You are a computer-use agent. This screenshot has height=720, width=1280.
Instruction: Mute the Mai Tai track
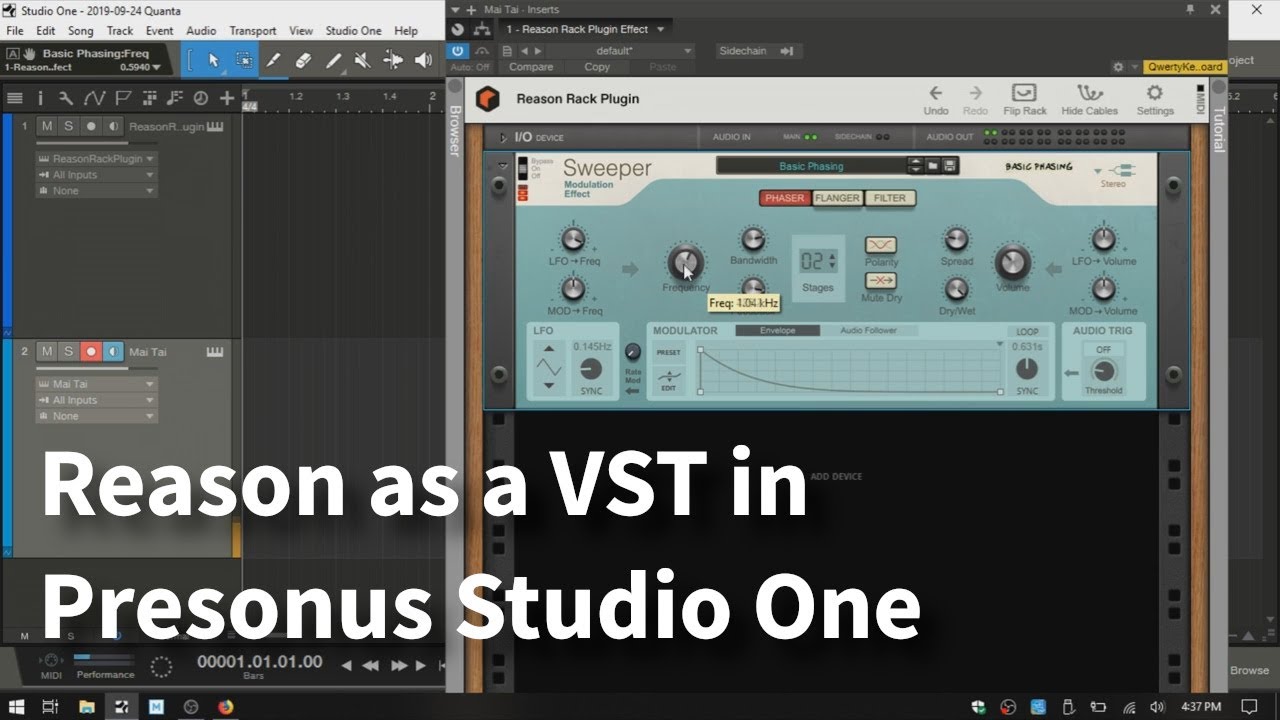[47, 351]
